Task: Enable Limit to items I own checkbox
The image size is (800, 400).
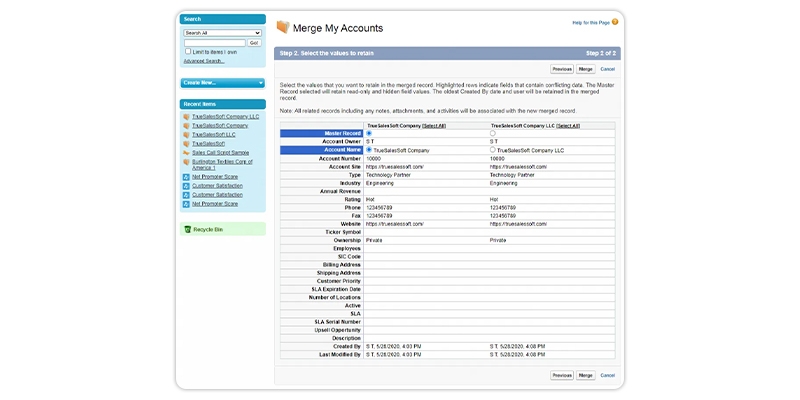Action: (187, 51)
